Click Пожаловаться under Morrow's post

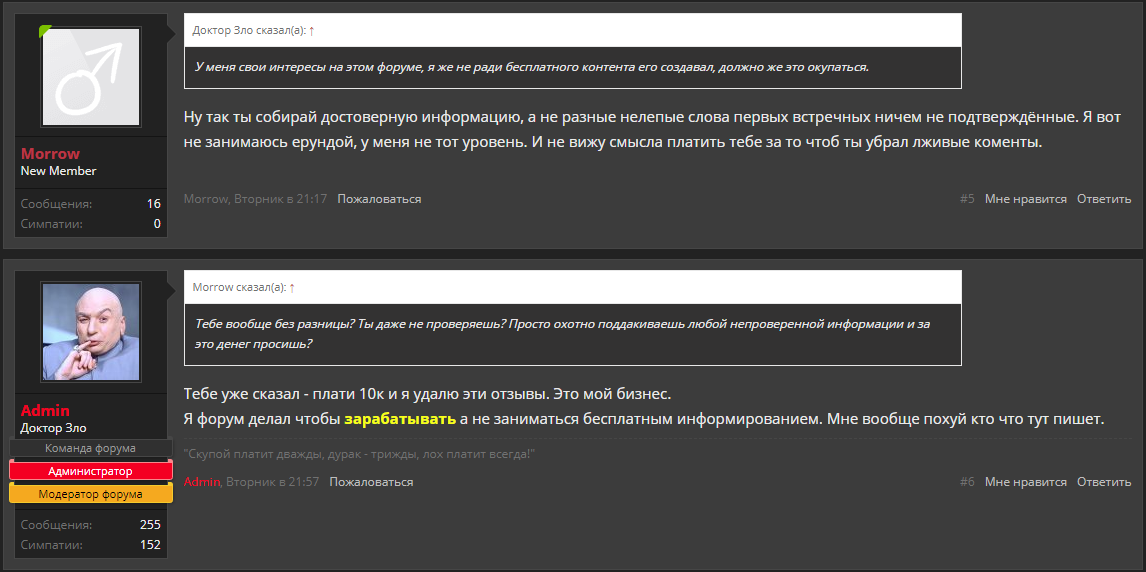tap(379, 199)
